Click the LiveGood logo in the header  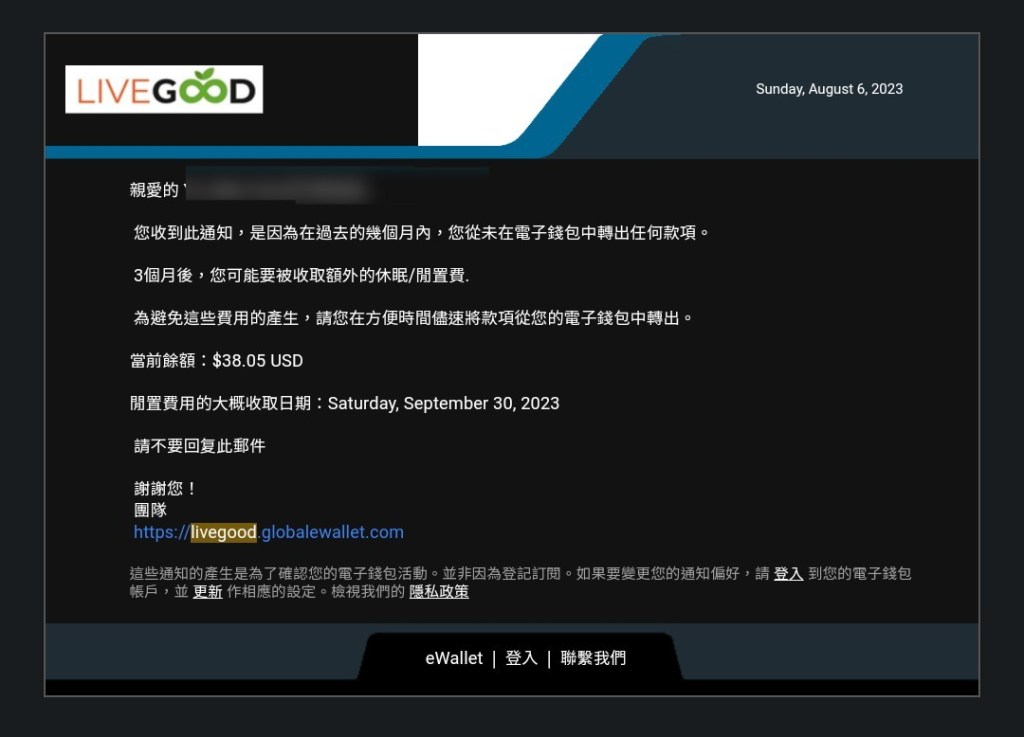(164, 90)
